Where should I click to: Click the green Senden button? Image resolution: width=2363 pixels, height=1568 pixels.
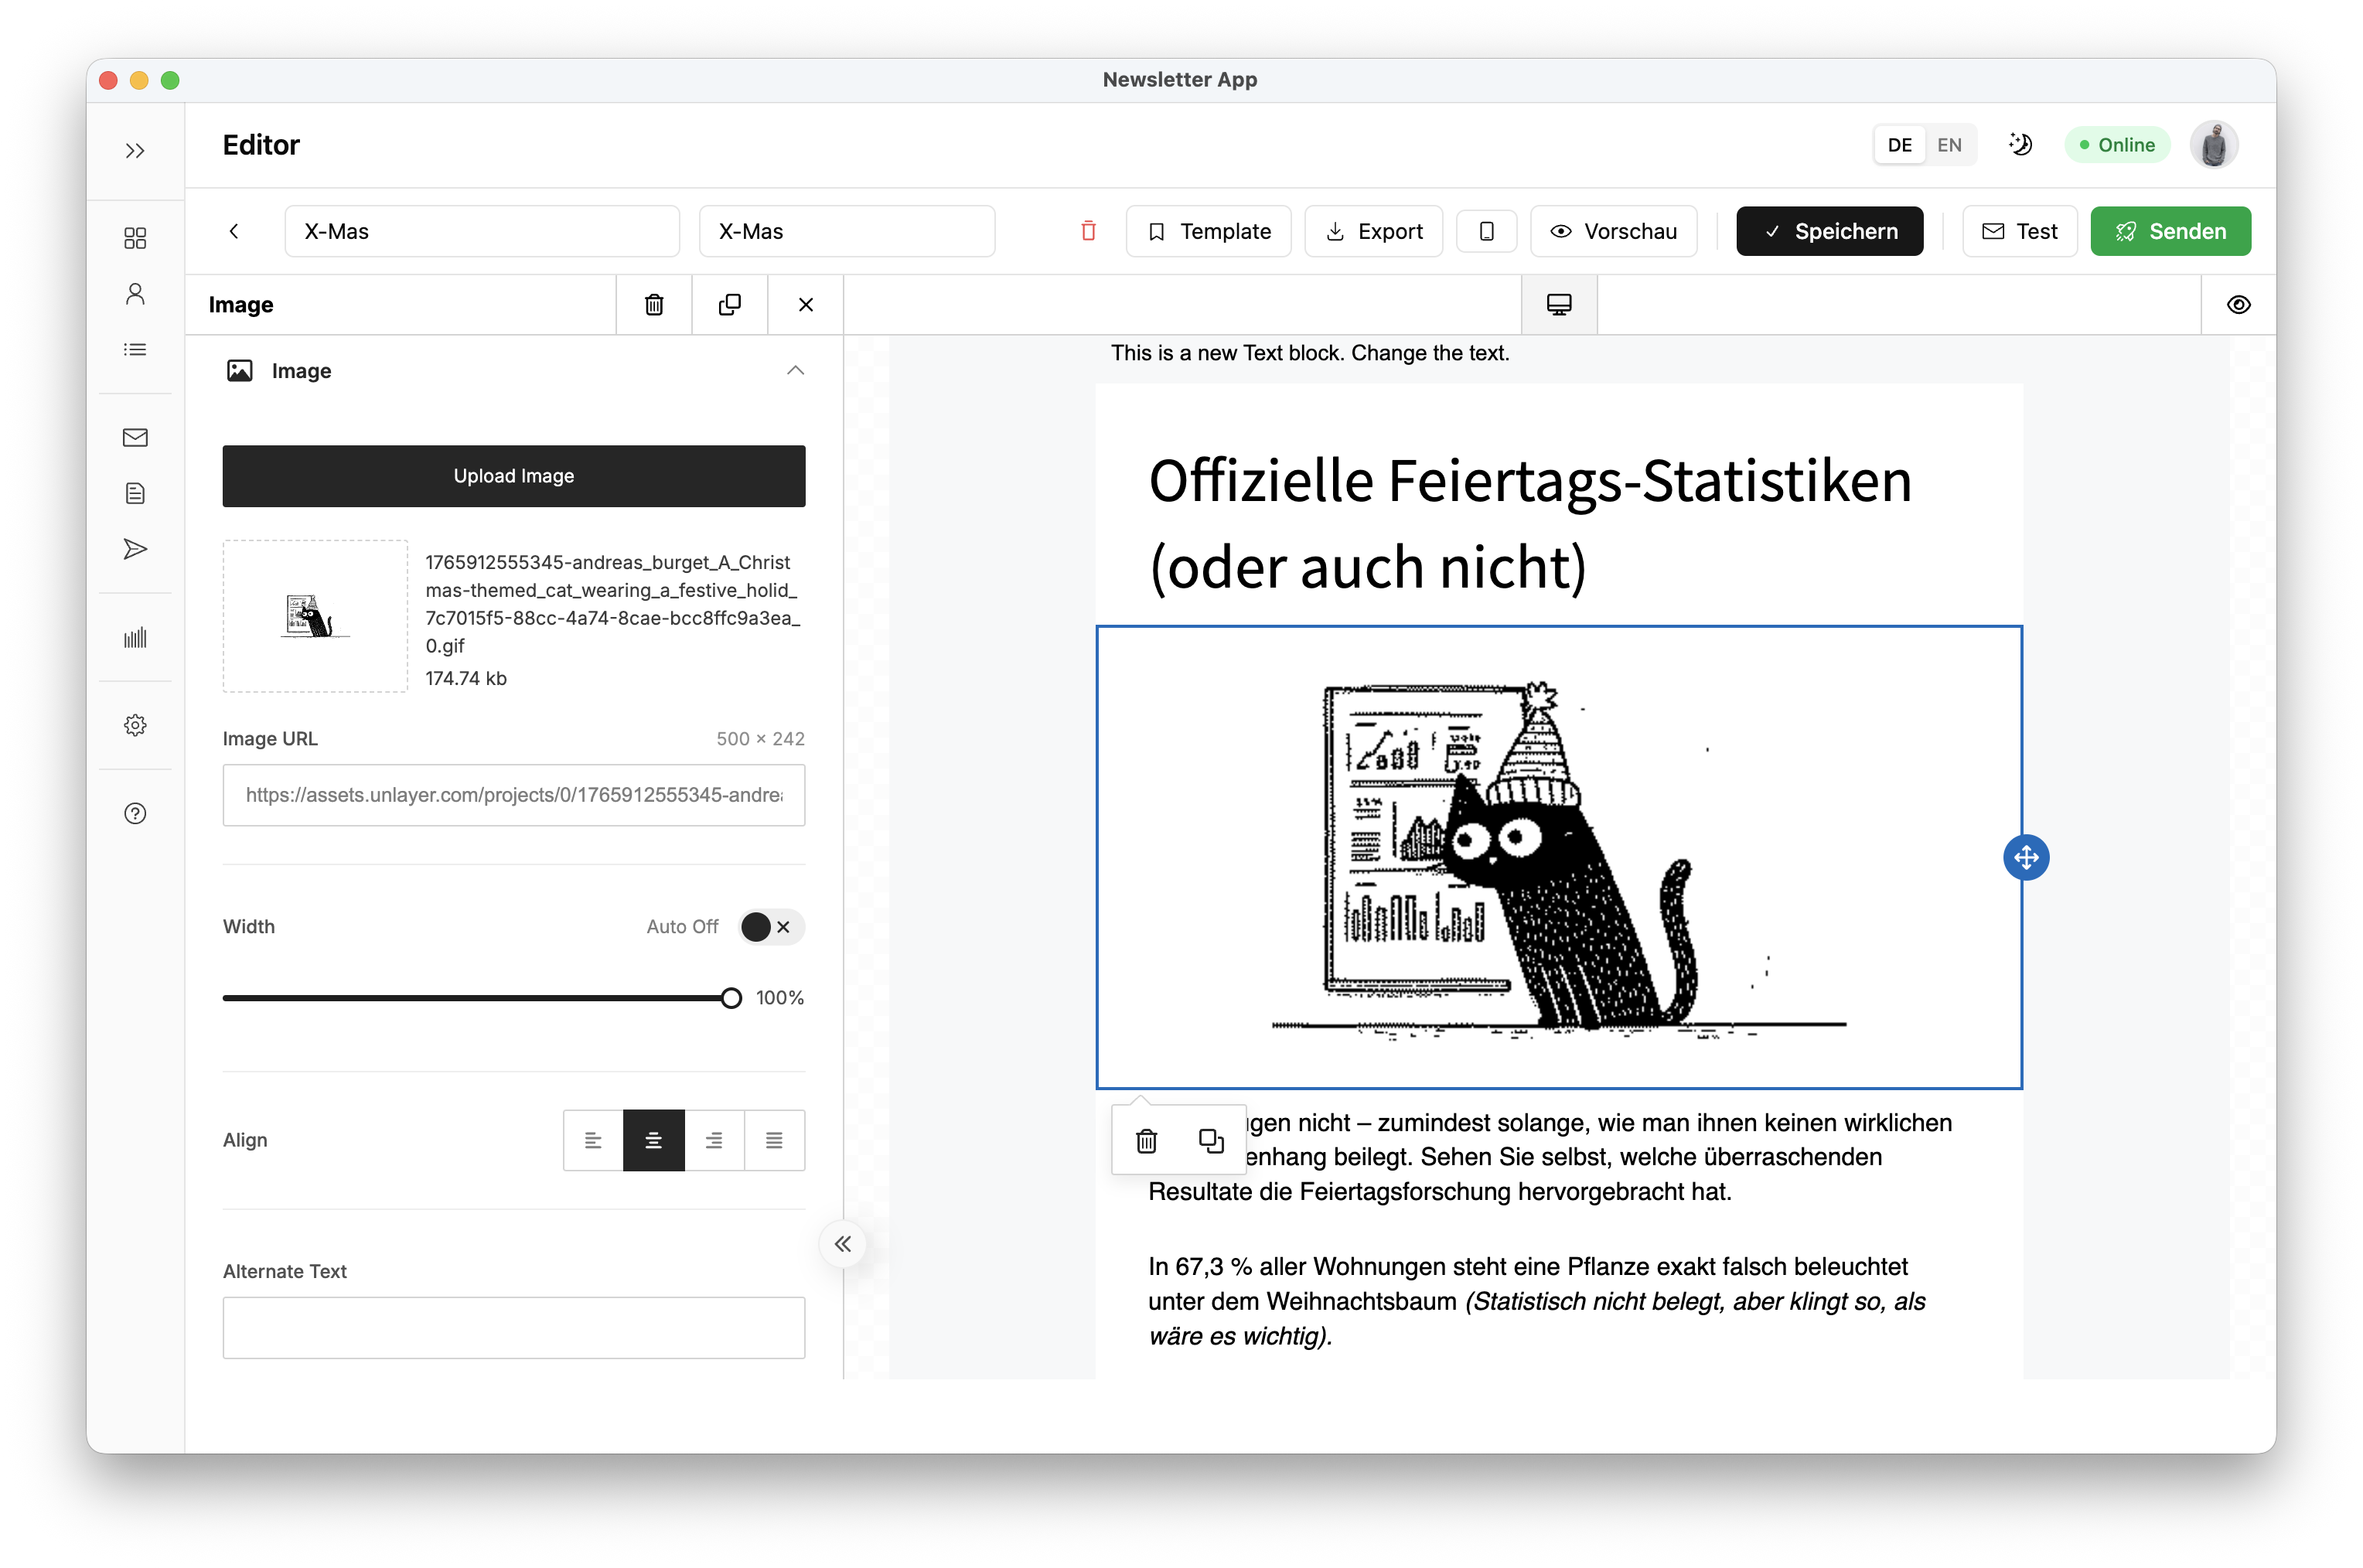[2170, 231]
